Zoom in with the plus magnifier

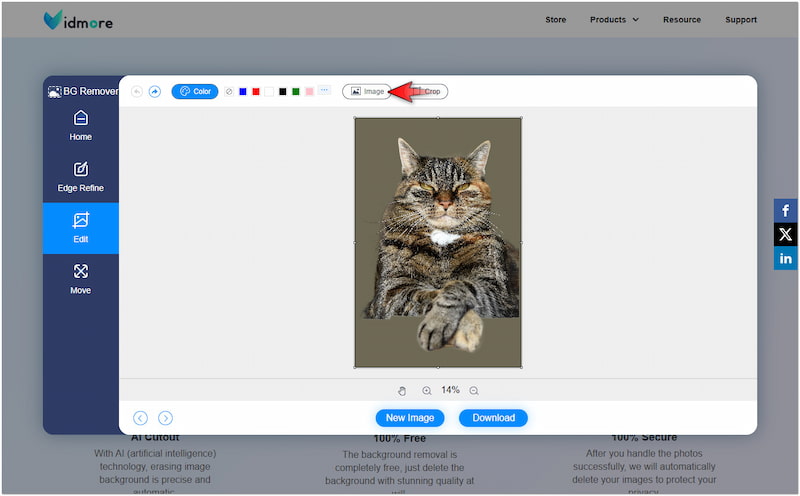427,391
